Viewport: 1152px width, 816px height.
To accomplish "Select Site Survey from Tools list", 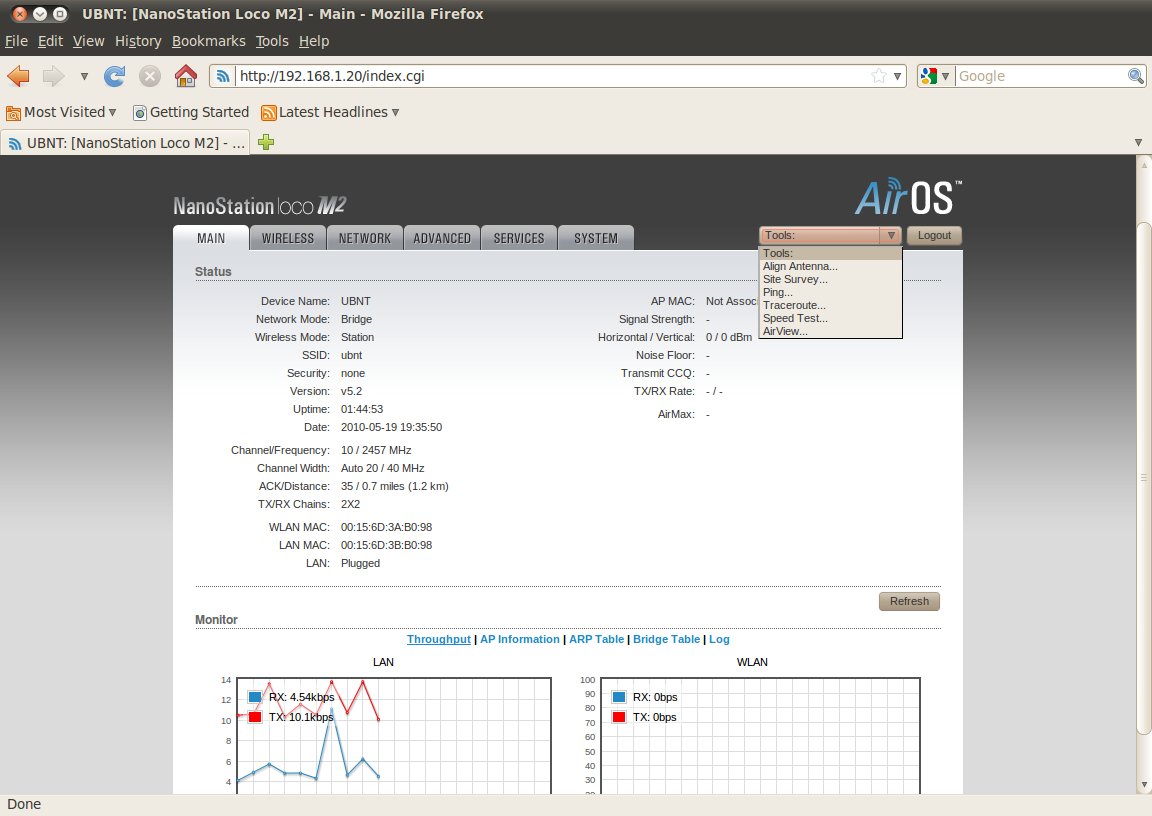I will tap(795, 279).
